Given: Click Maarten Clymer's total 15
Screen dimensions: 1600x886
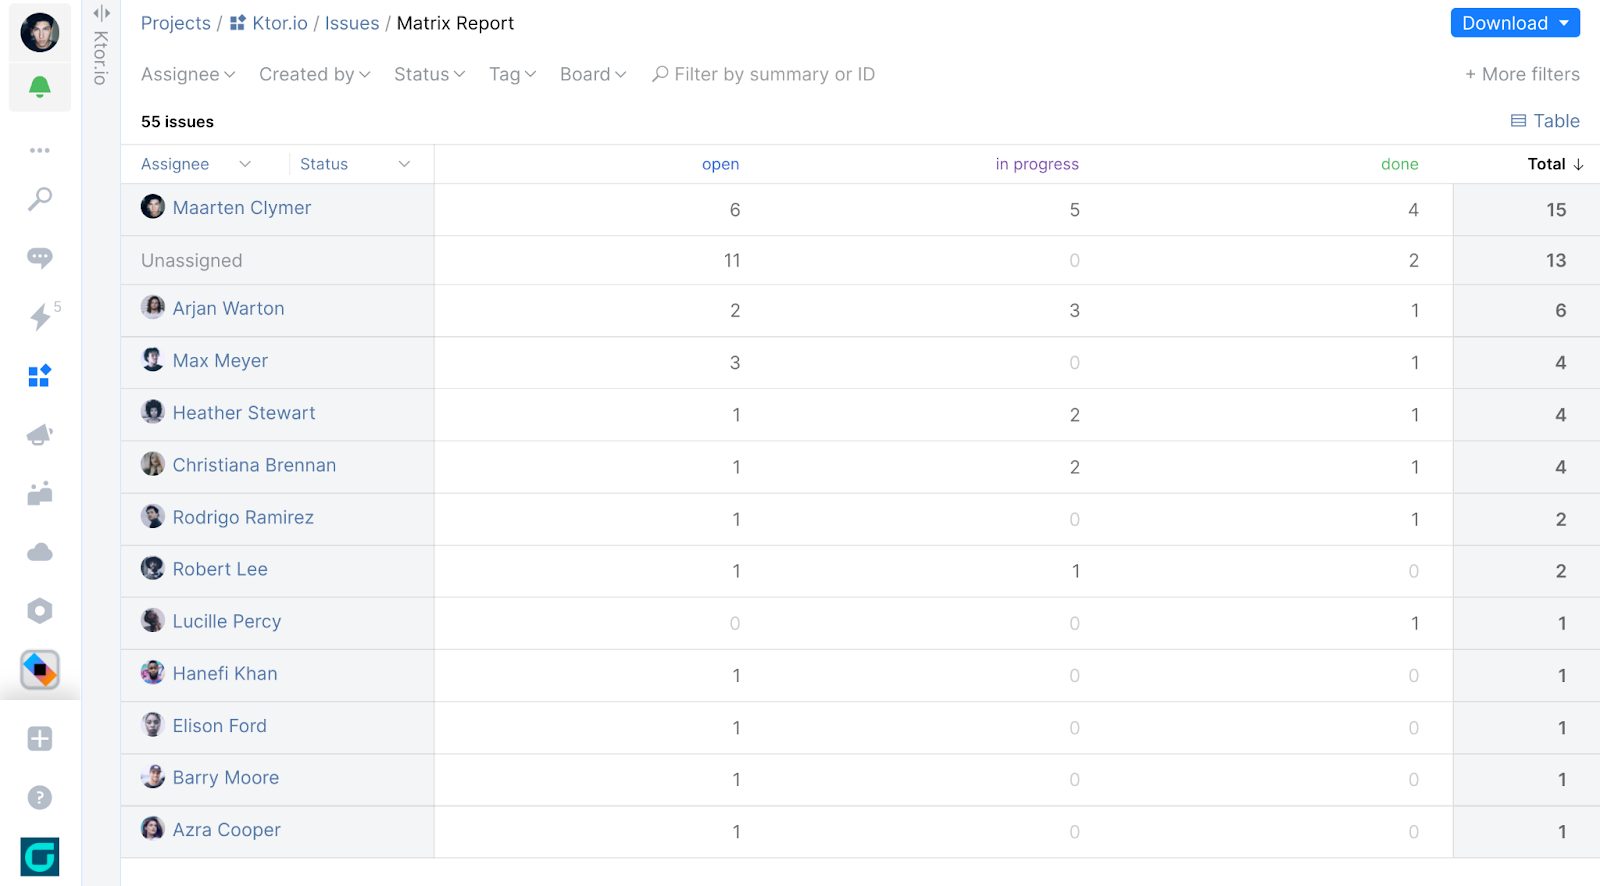Looking at the screenshot, I should pos(1556,210).
